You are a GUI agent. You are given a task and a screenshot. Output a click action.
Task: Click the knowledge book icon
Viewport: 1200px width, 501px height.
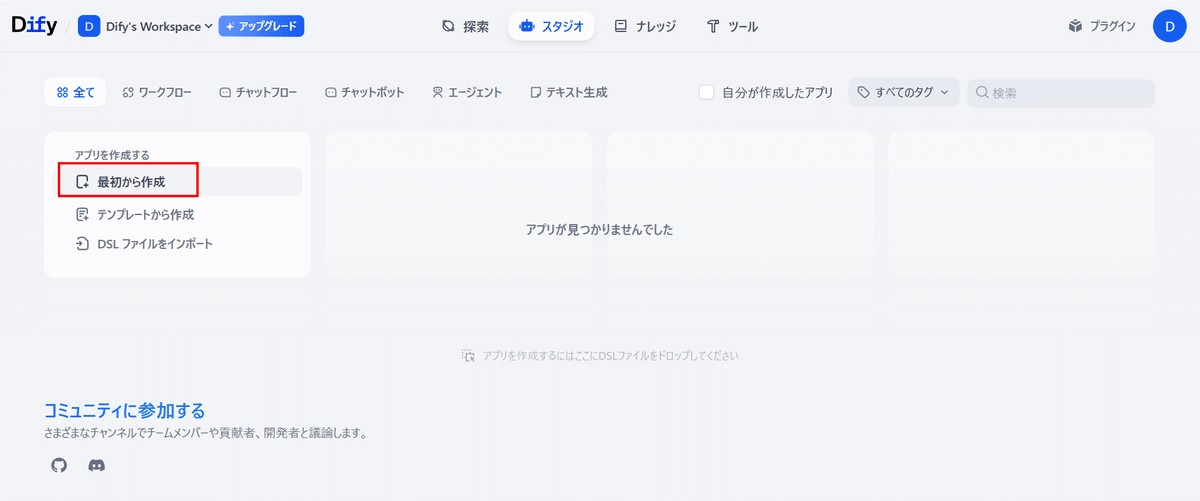621,27
